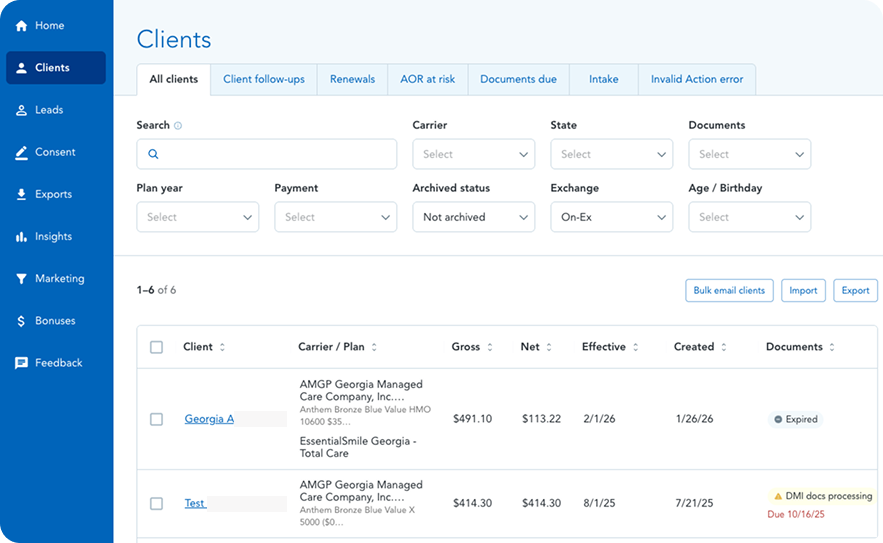The height and width of the screenshot is (543, 883).
Task: Click the Exports download icon
Action: coord(21,194)
